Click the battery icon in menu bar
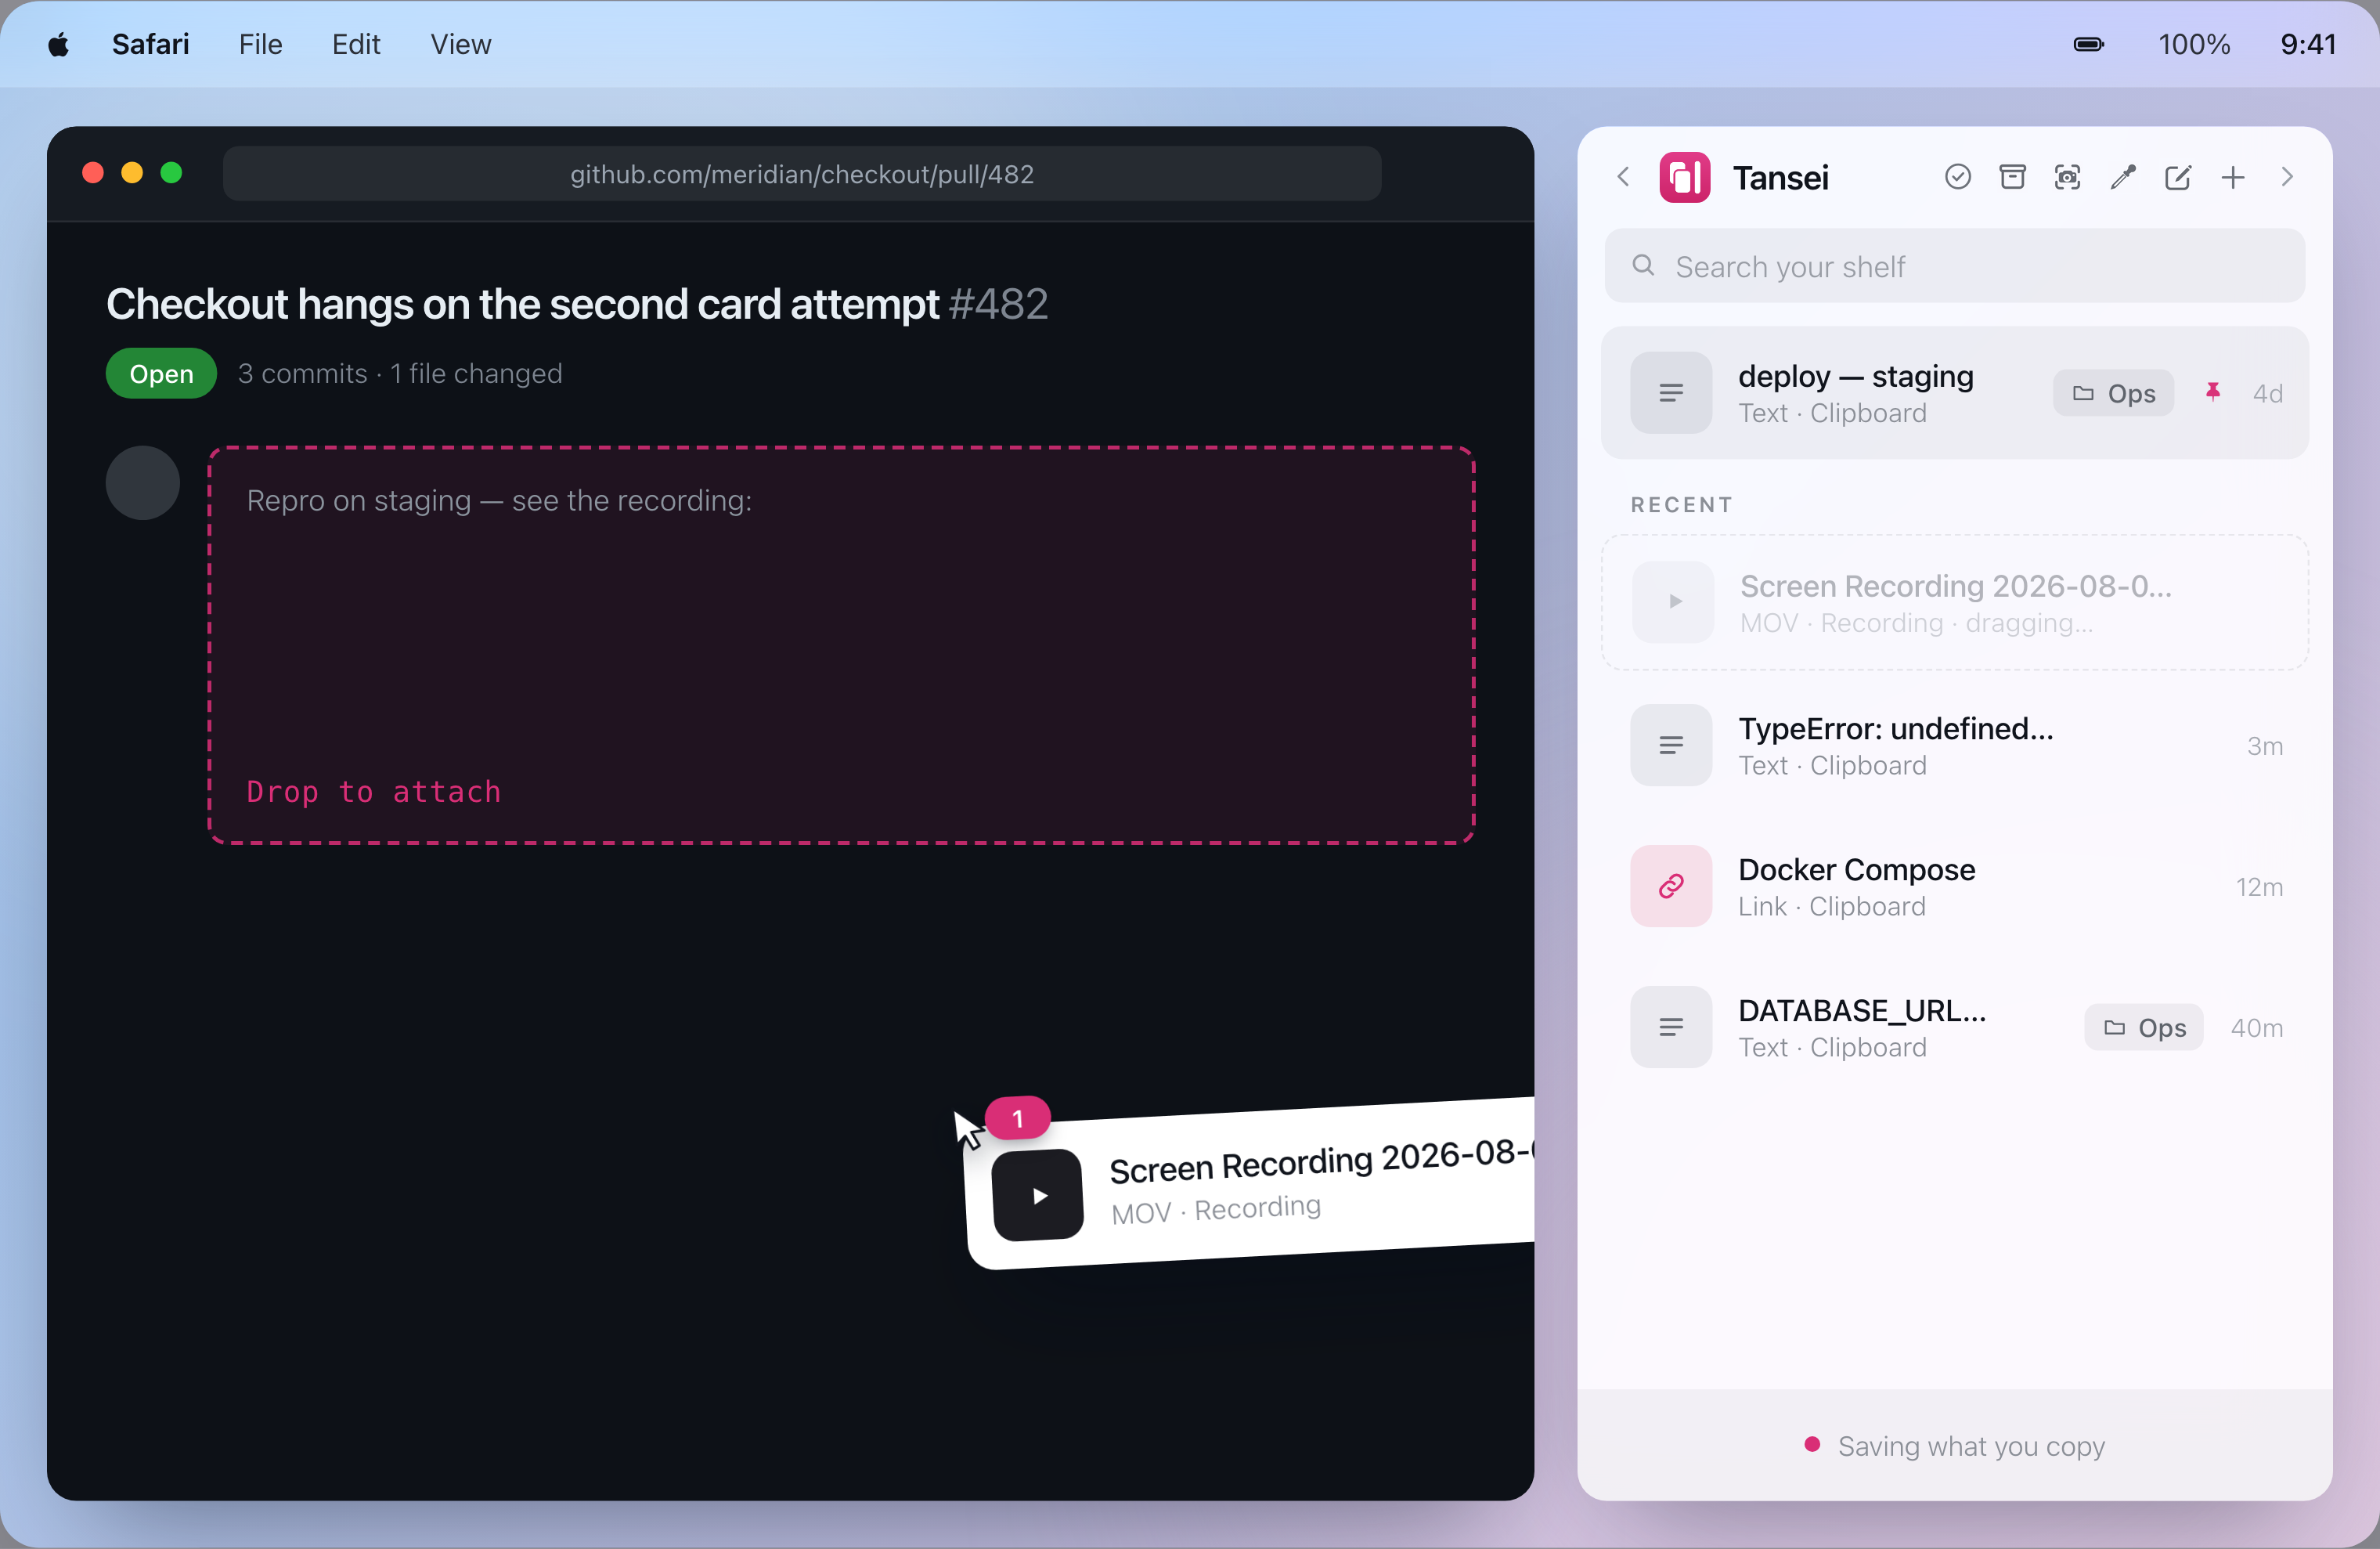 click(2089, 44)
